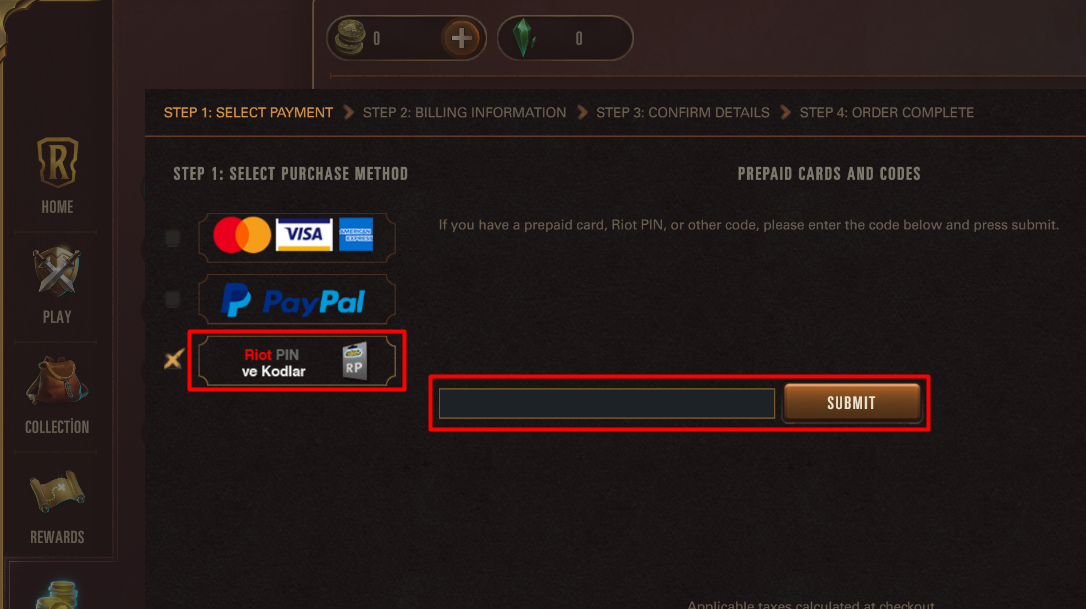Select the PayPal payment checkbox
This screenshot has width=1086, height=609.
[172, 299]
